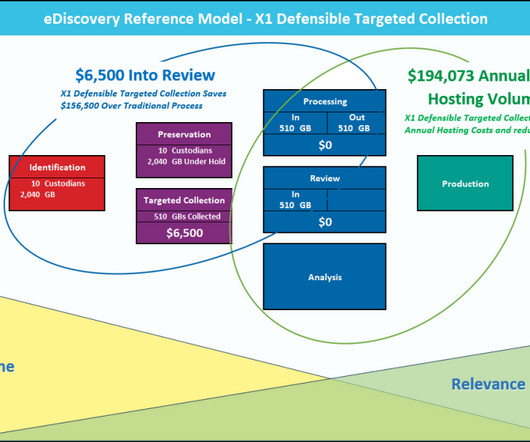530x442 pixels.
Task: Select the Review box header
Action: click(x=324, y=178)
